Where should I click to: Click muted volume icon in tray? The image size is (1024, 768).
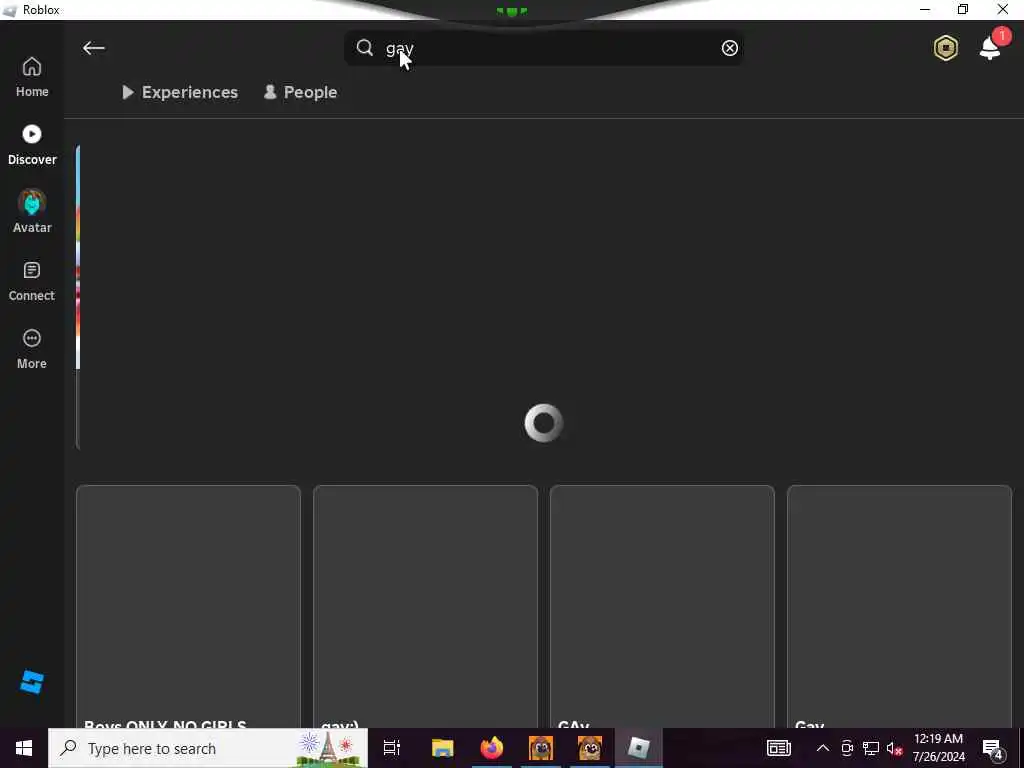tap(895, 748)
